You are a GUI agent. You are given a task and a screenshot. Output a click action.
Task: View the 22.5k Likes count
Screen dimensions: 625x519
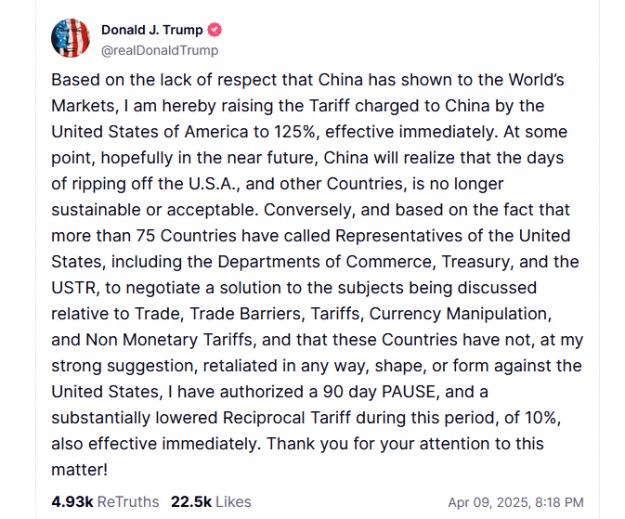pos(189,501)
